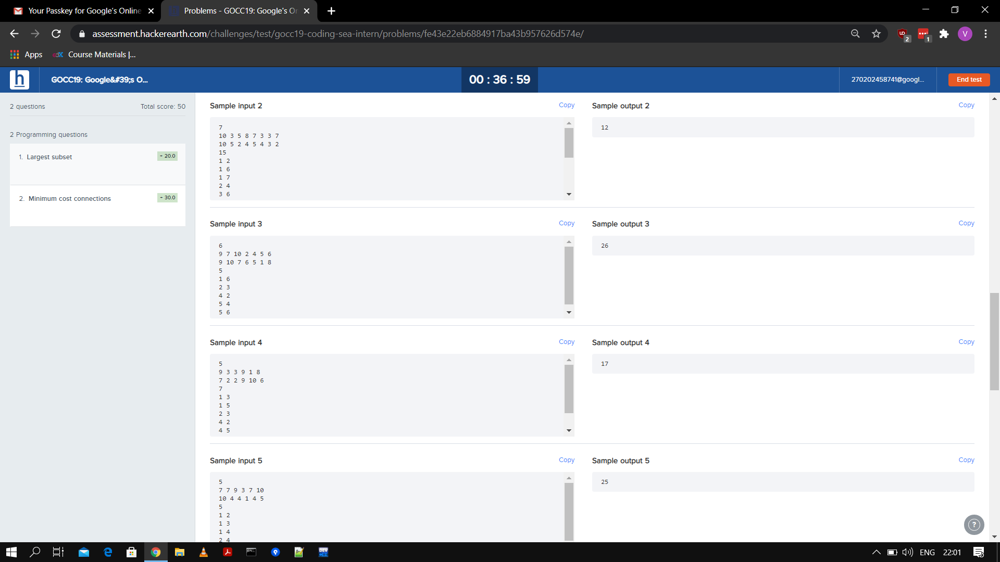Click Sample input 2 scrollbar up arrow
Screen dimensions: 1000x562
pos(569,123)
